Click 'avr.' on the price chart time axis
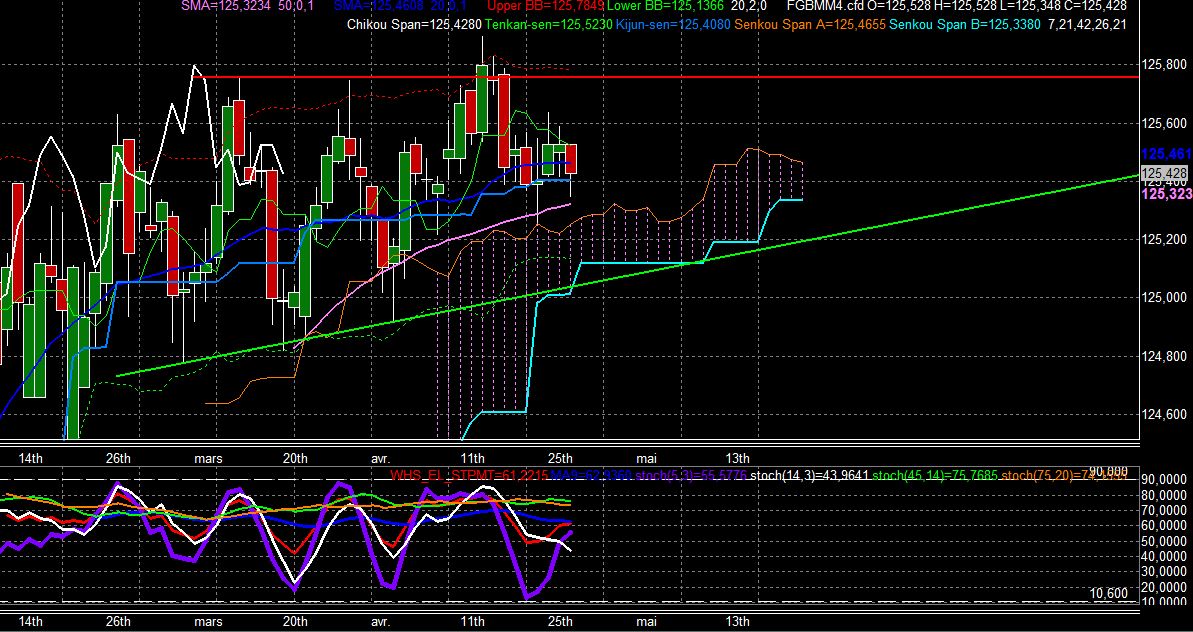Viewport: 1193px width, 632px height. (x=380, y=458)
